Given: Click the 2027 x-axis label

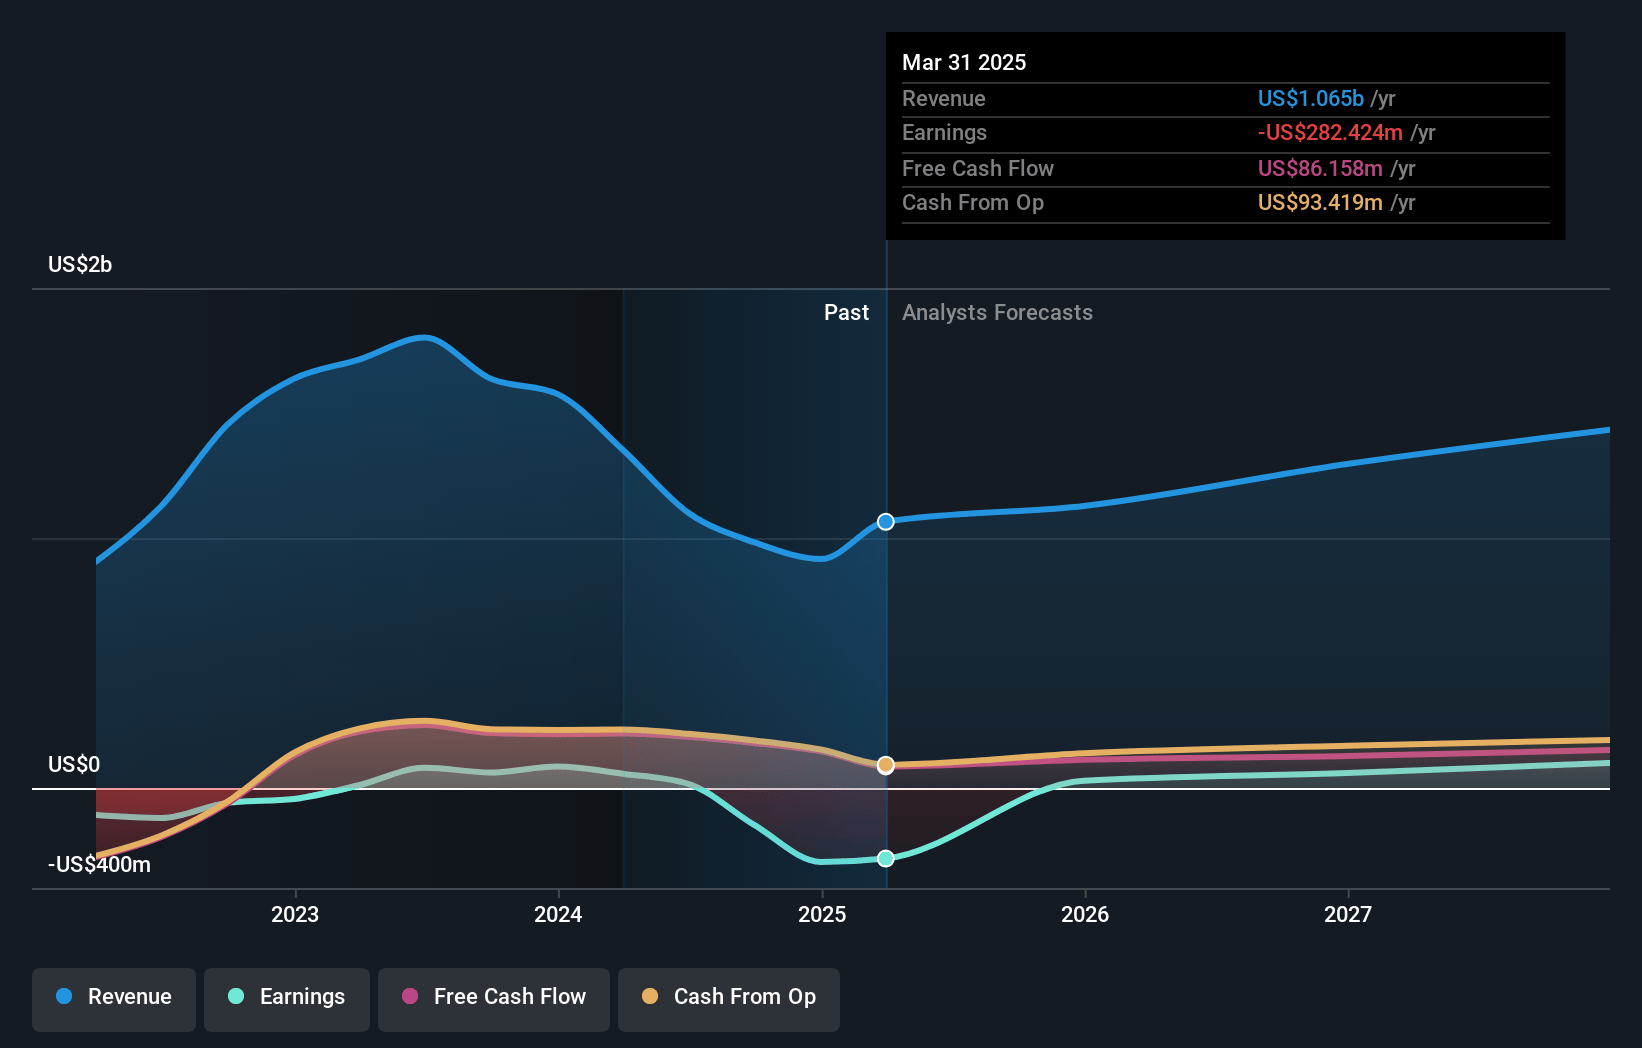Looking at the screenshot, I should pyautogui.click(x=1348, y=914).
